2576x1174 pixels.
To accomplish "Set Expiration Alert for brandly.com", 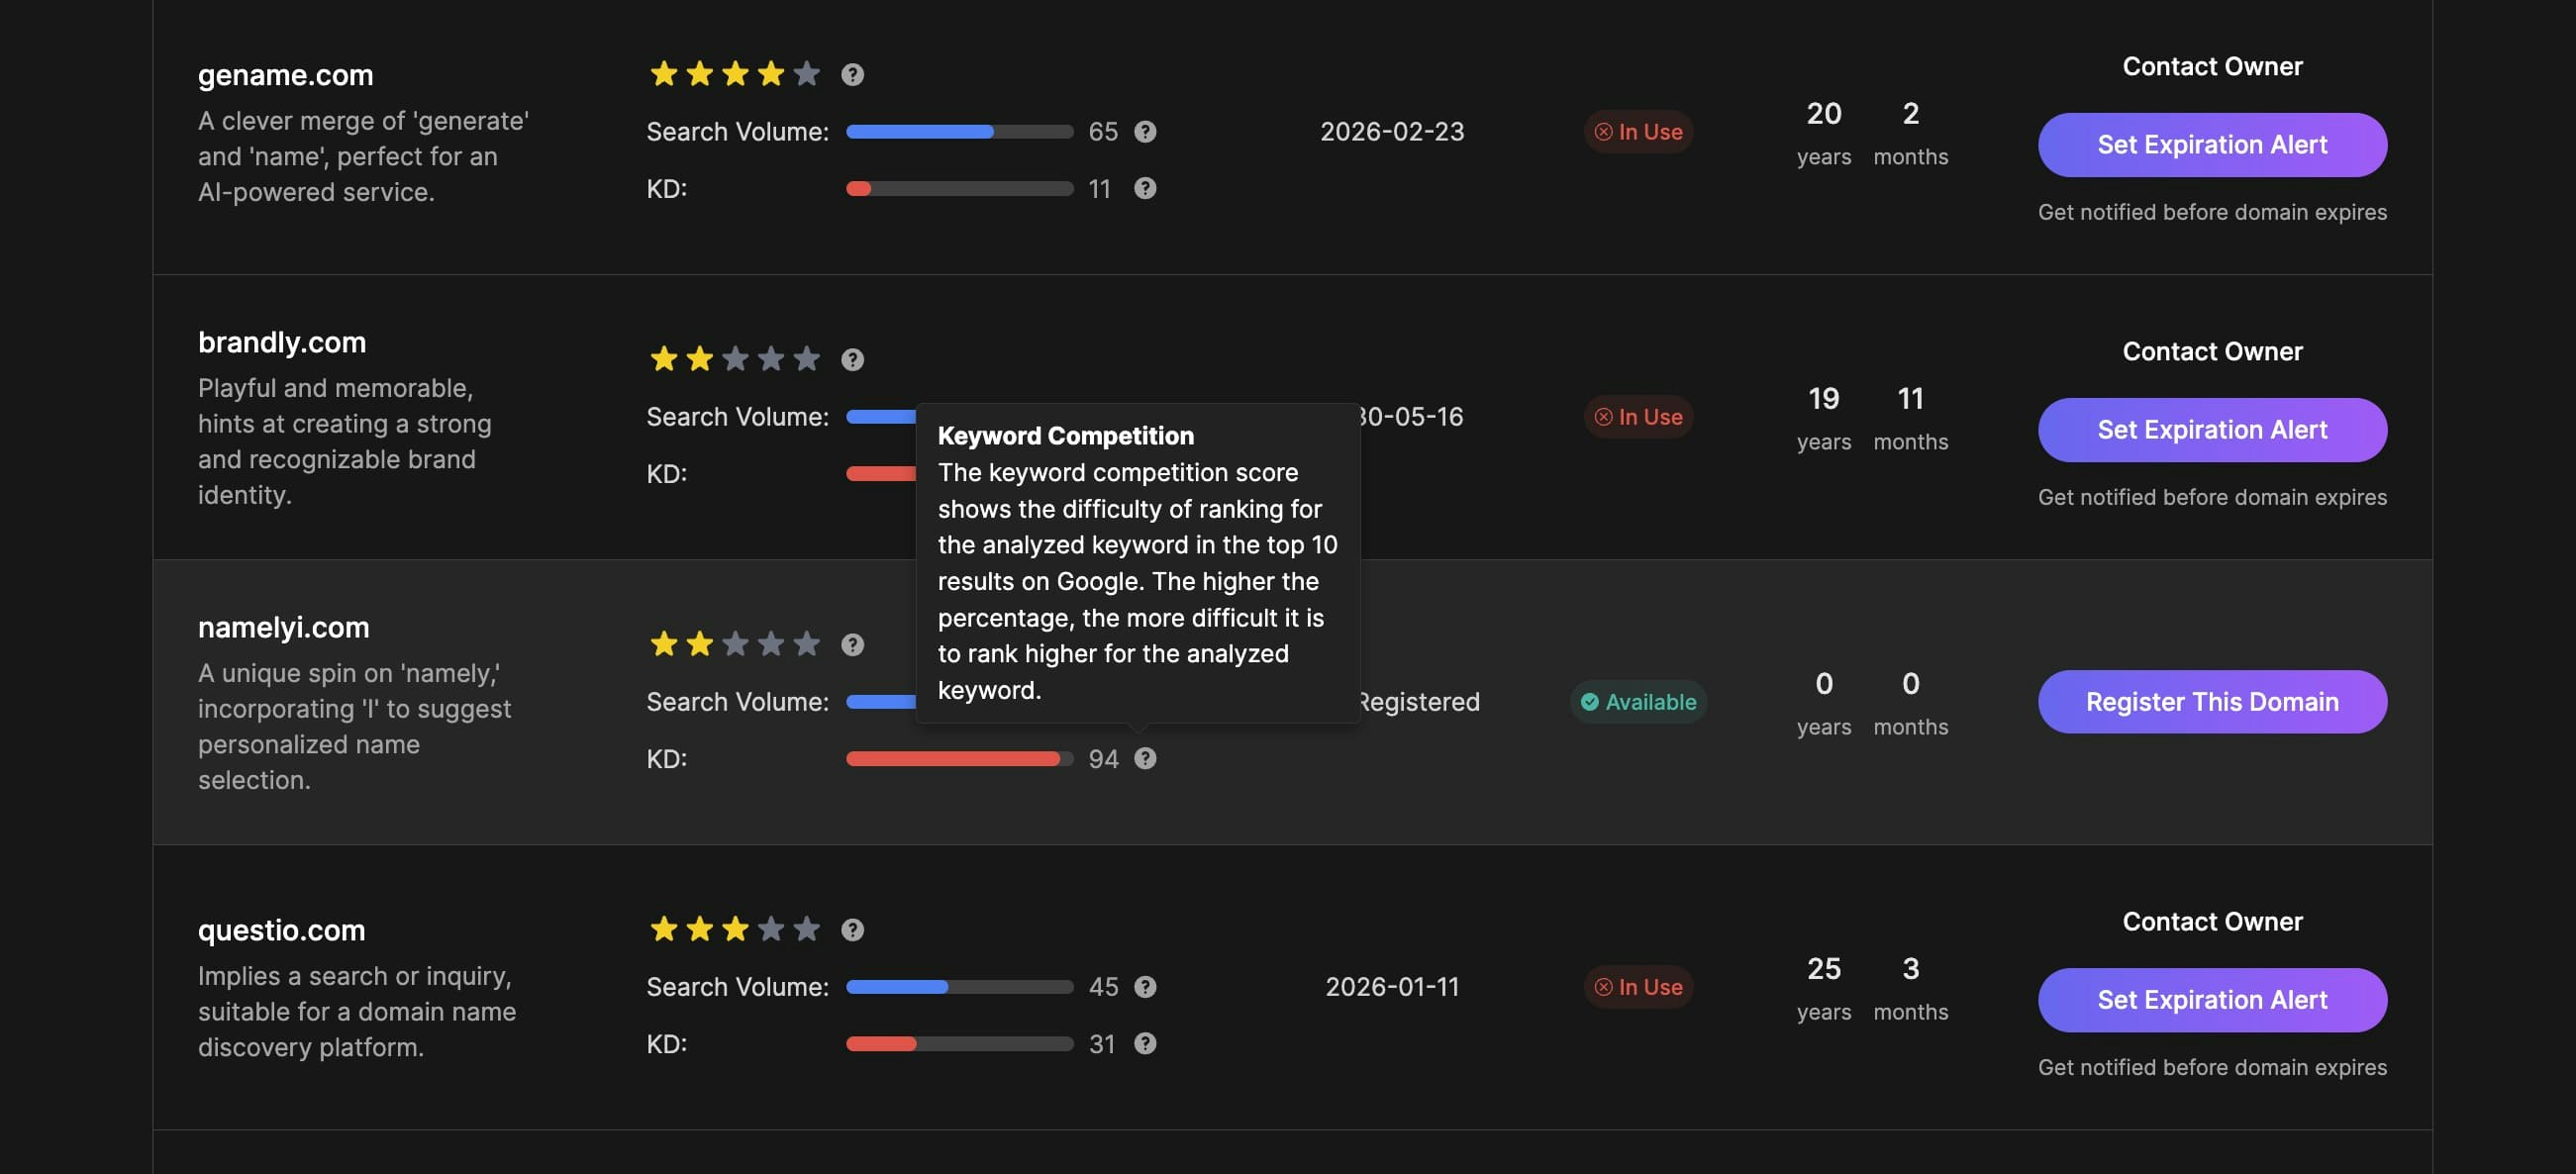I will 2211,430.
